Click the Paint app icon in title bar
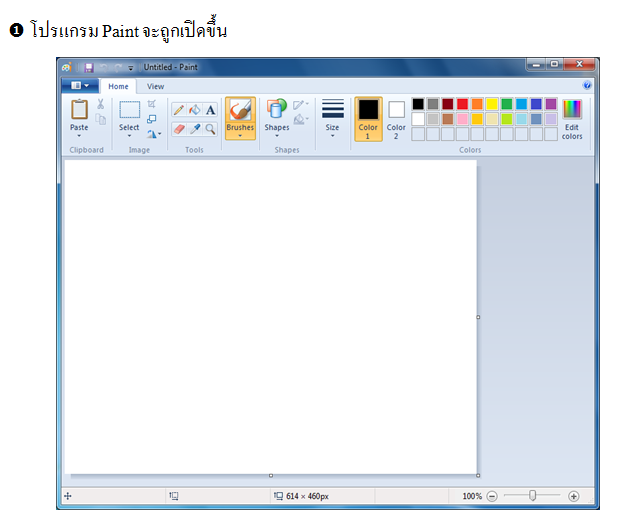 [x=67, y=67]
